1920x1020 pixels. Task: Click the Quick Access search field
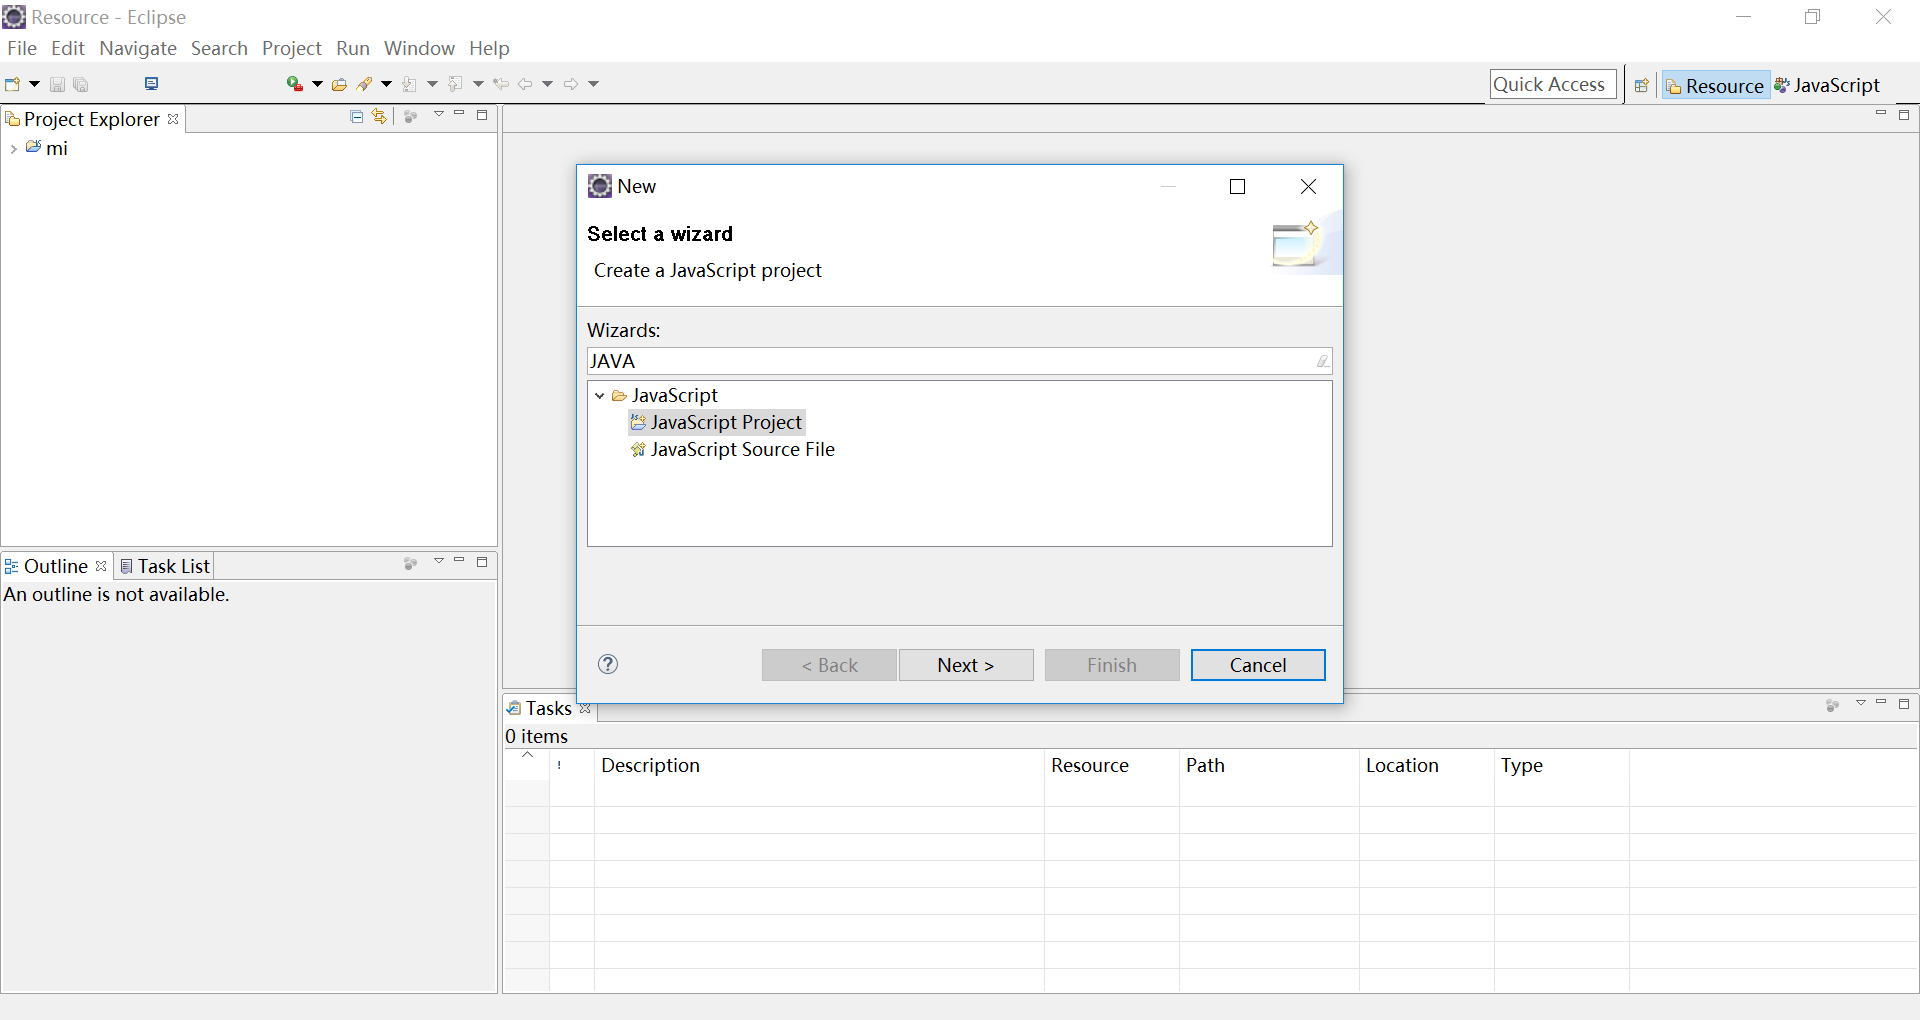tap(1552, 85)
